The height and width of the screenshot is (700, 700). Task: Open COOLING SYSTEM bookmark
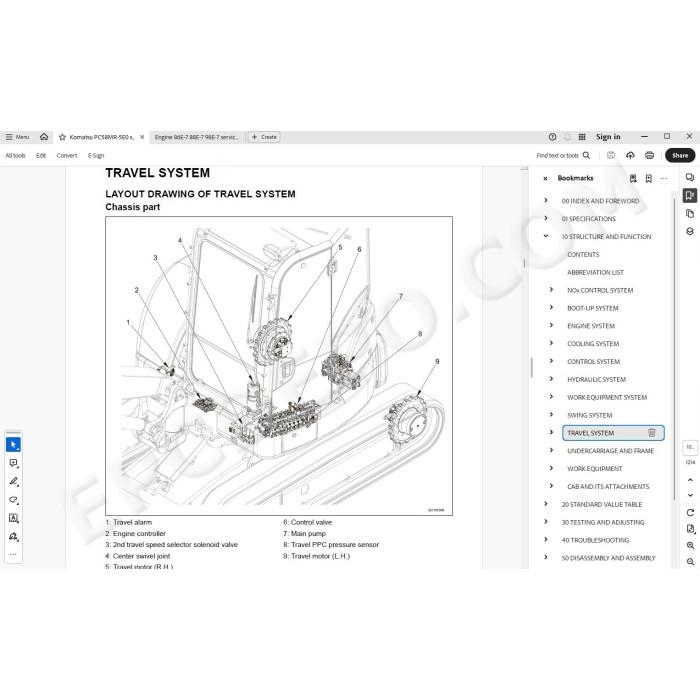[593, 344]
